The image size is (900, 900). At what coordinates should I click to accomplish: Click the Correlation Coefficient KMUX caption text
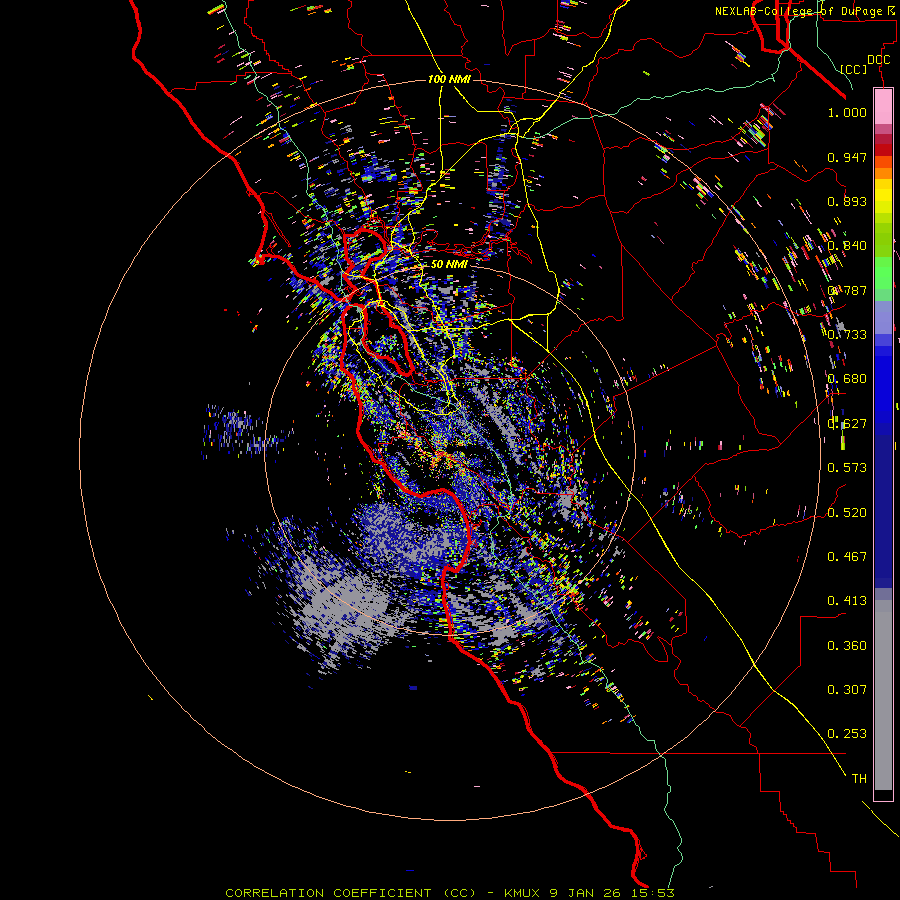point(449,893)
